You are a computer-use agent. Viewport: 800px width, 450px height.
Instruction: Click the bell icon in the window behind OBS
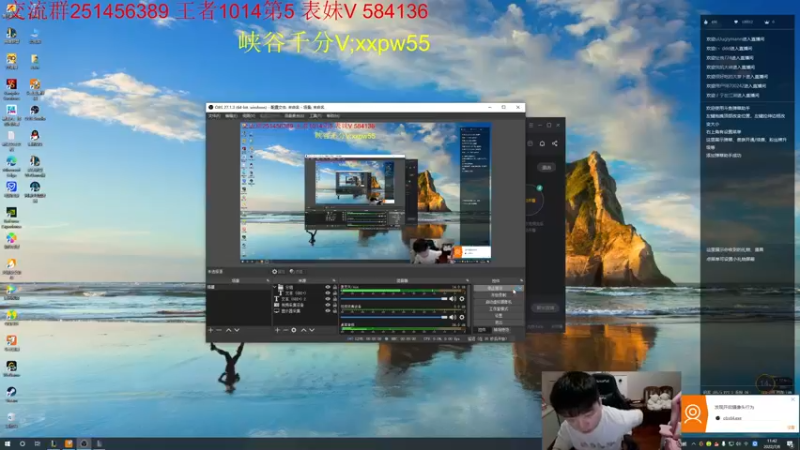542,144
